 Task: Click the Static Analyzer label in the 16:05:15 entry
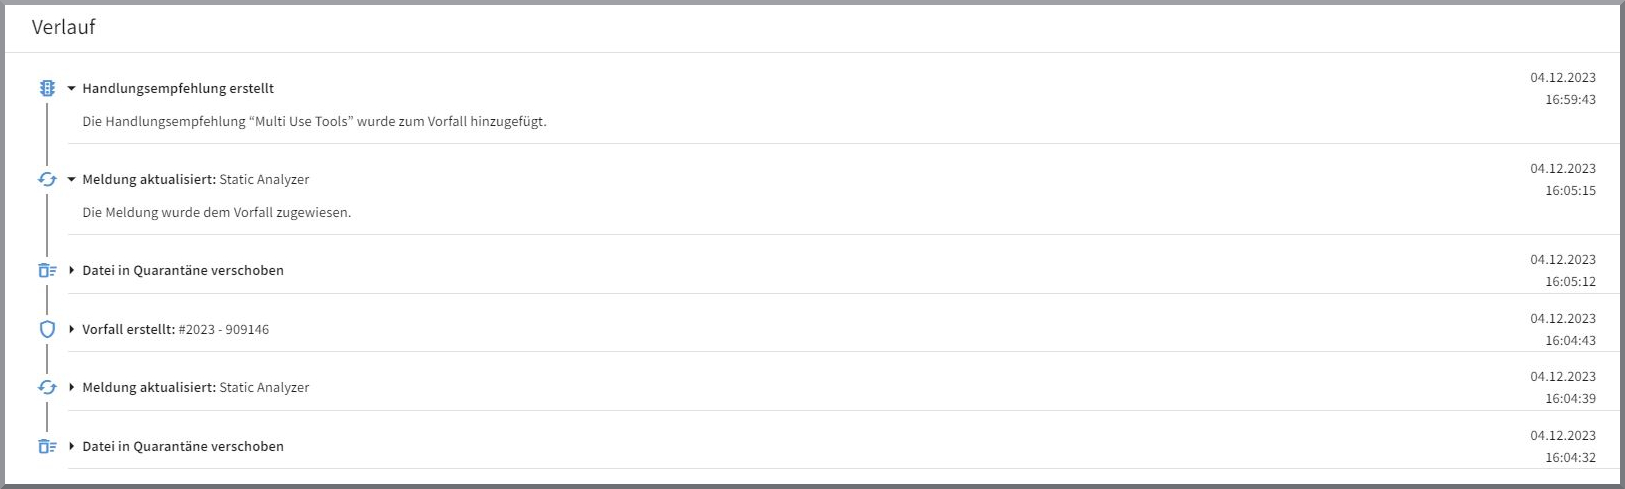264,180
